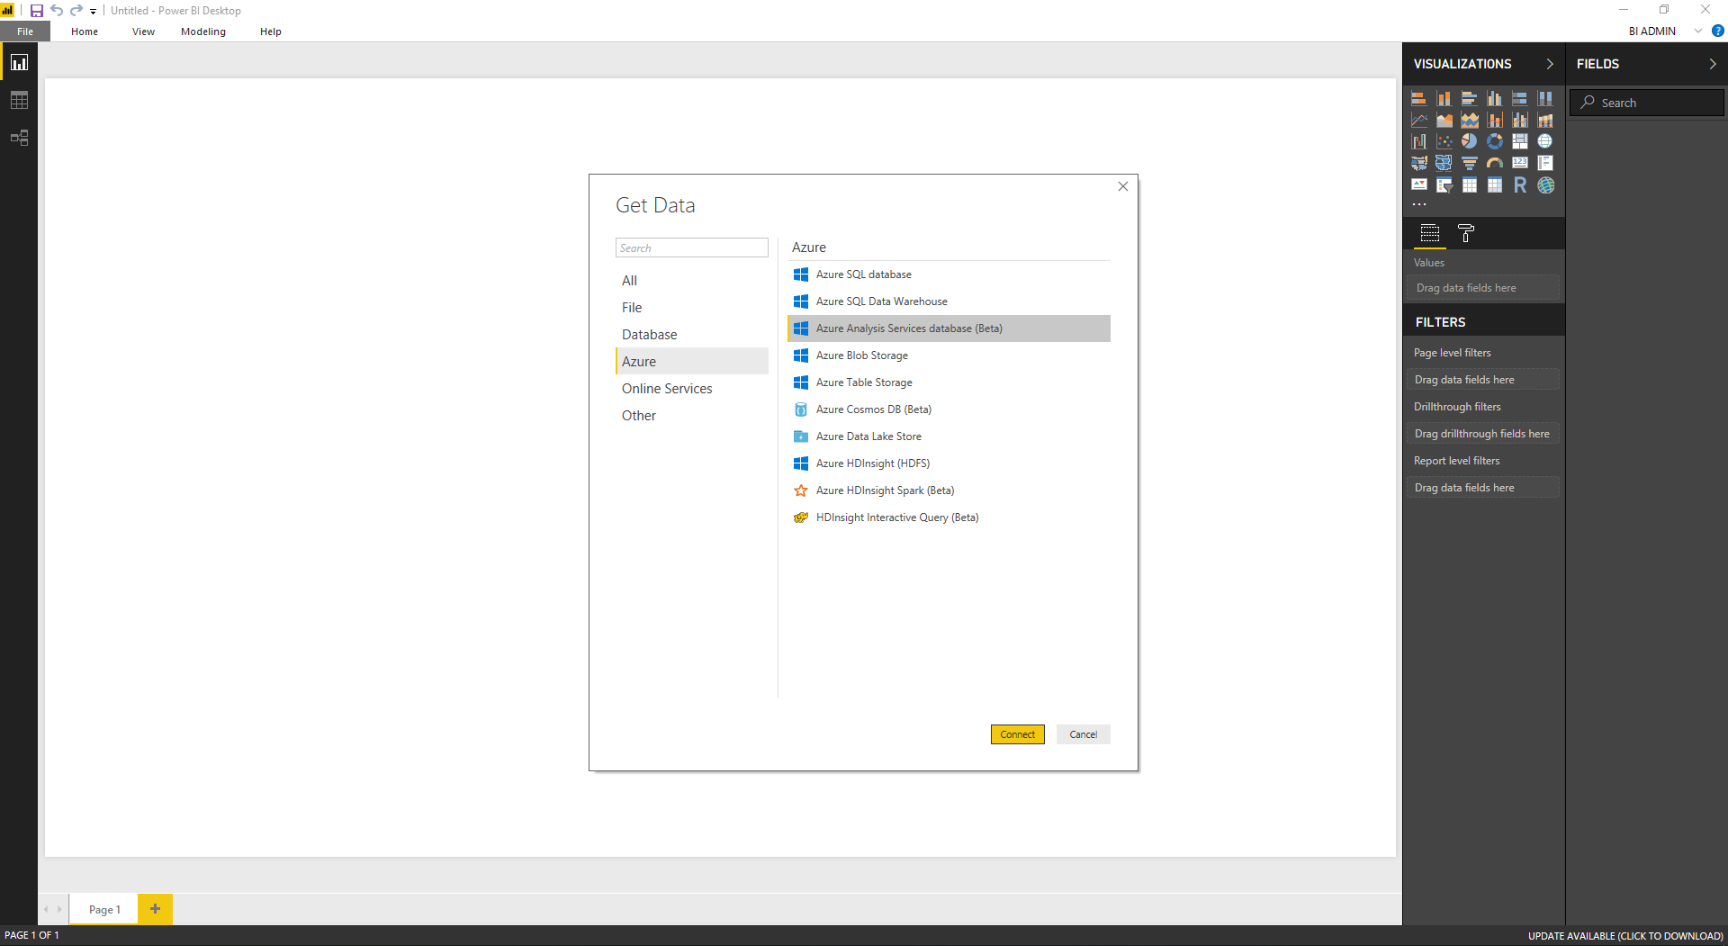
Task: Choose Azure Cosmos DB (Beta) connector
Action: tap(949, 409)
